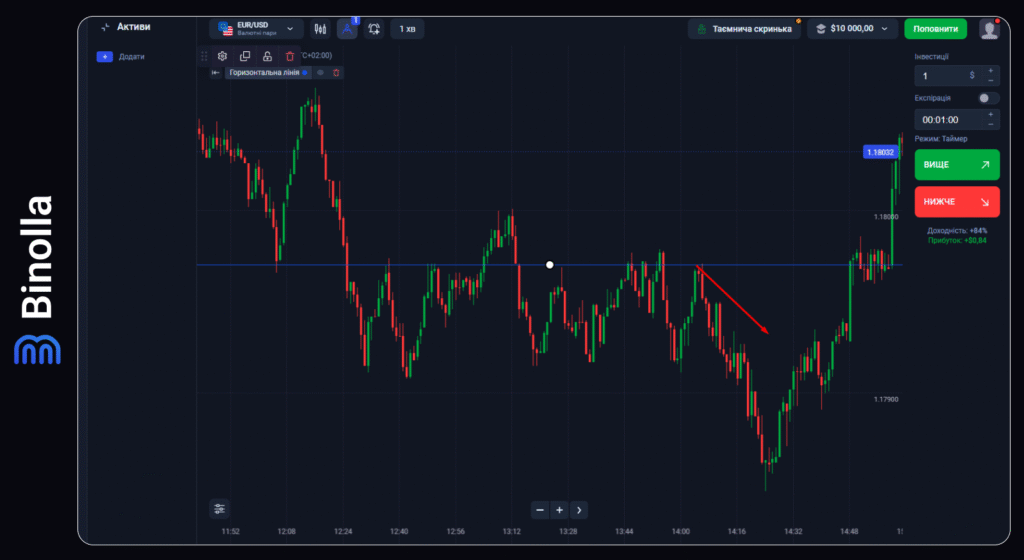Click the red trash icon in floating toolbar

click(290, 57)
